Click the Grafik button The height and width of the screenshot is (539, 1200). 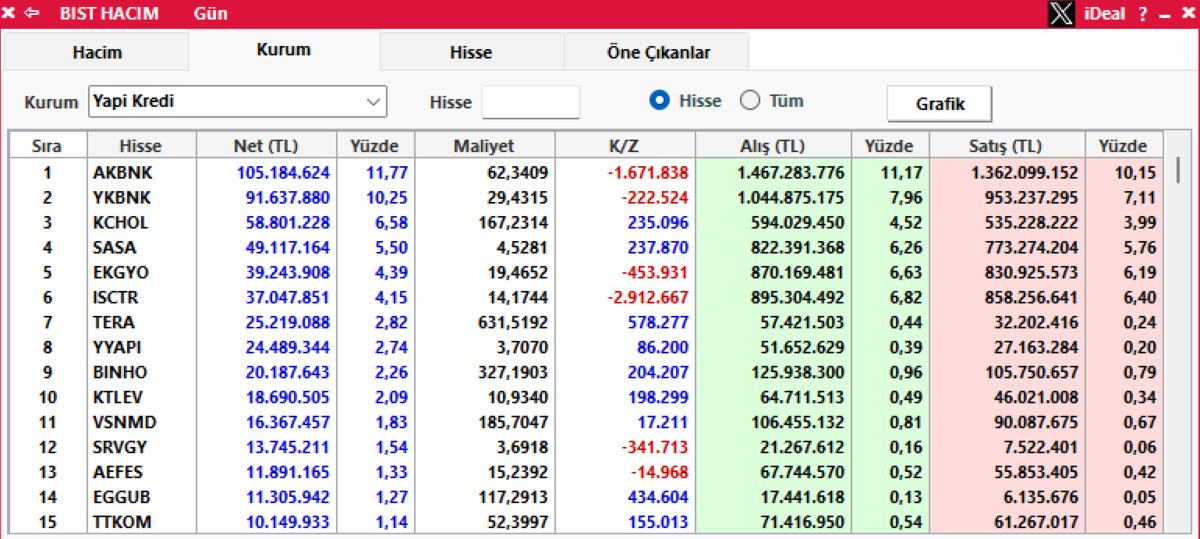coord(940,103)
